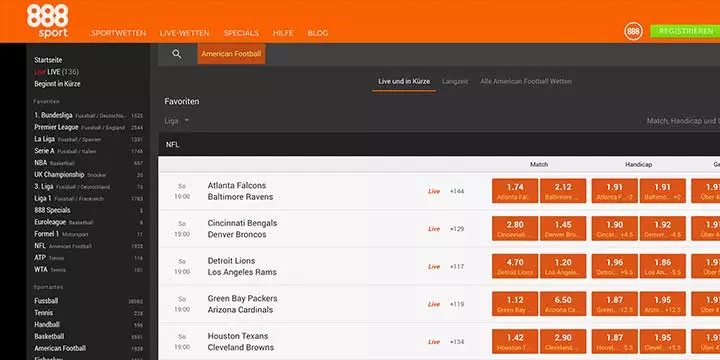This screenshot has width=720, height=360.
Task: Bet Detroit Lions match odds 4.70
Action: [515, 266]
